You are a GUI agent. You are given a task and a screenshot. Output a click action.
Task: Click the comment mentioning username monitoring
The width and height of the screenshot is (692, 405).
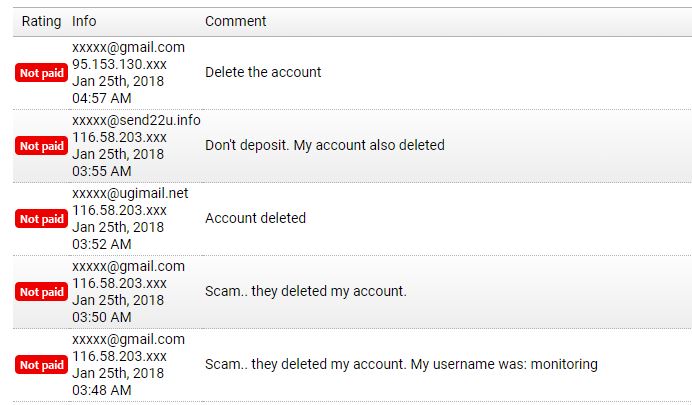click(x=401, y=364)
